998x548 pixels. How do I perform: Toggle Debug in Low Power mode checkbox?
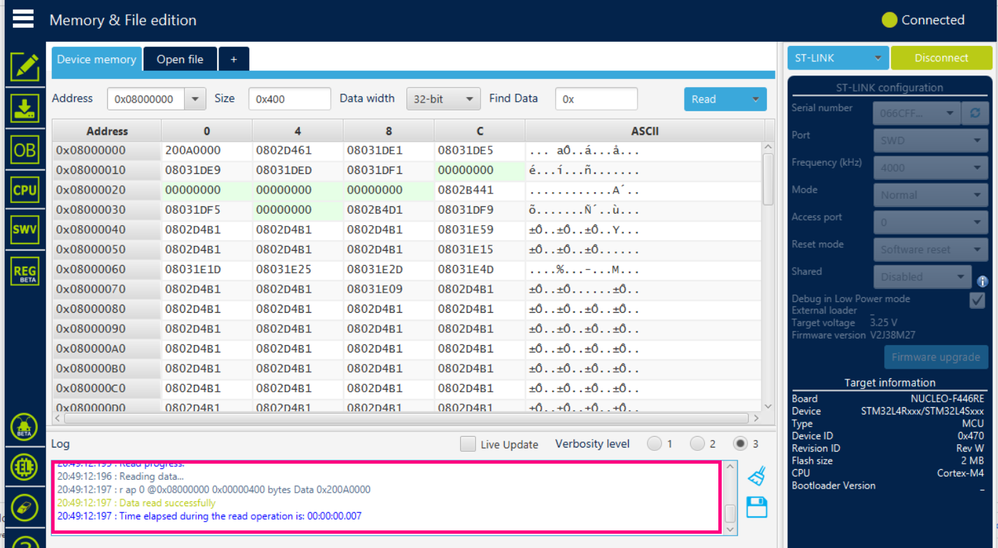click(977, 300)
